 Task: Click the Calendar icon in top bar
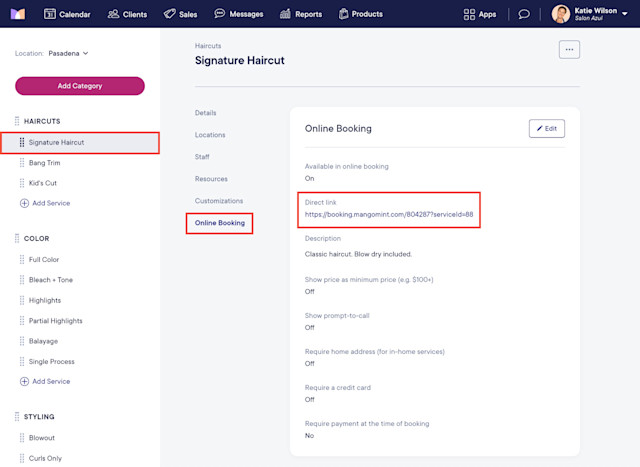(50, 14)
